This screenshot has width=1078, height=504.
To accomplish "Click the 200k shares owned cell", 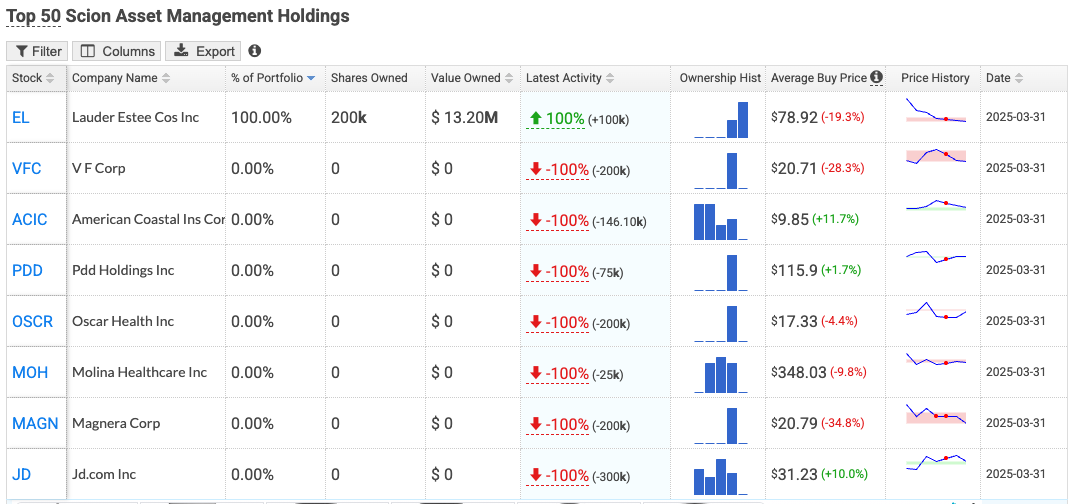I will click(x=349, y=118).
